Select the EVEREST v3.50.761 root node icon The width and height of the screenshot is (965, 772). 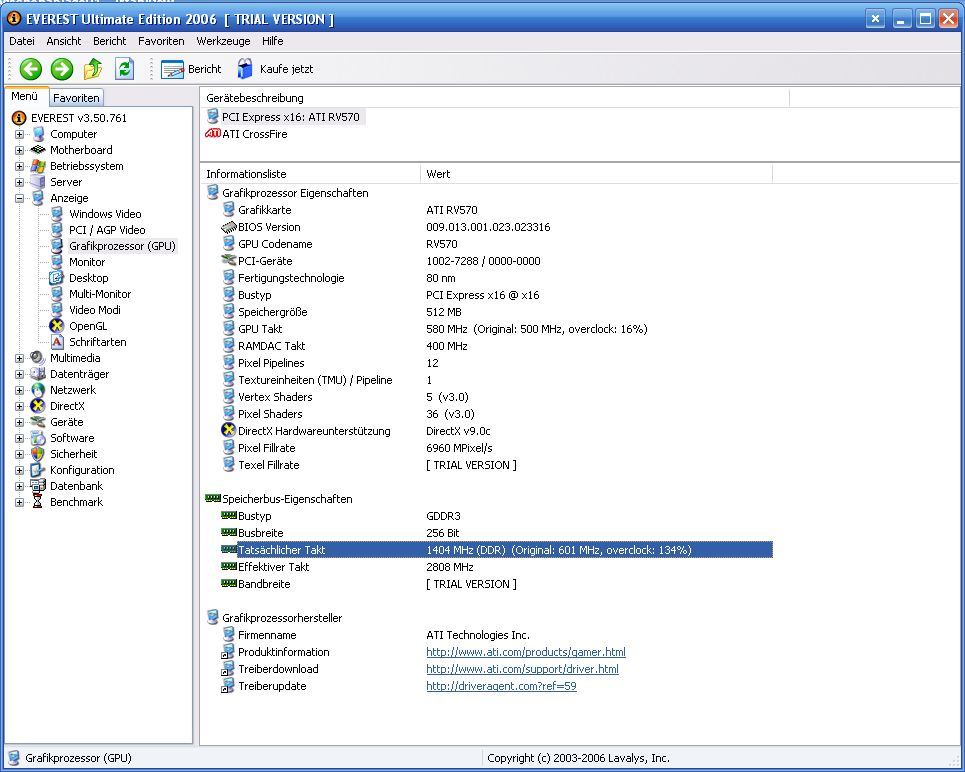pyautogui.click(x=19, y=118)
